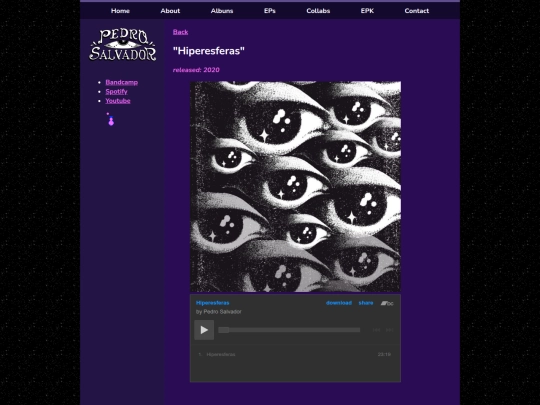Screen dimensions: 540x405
Task: Click download in the Bandcamp player
Action: (339, 303)
